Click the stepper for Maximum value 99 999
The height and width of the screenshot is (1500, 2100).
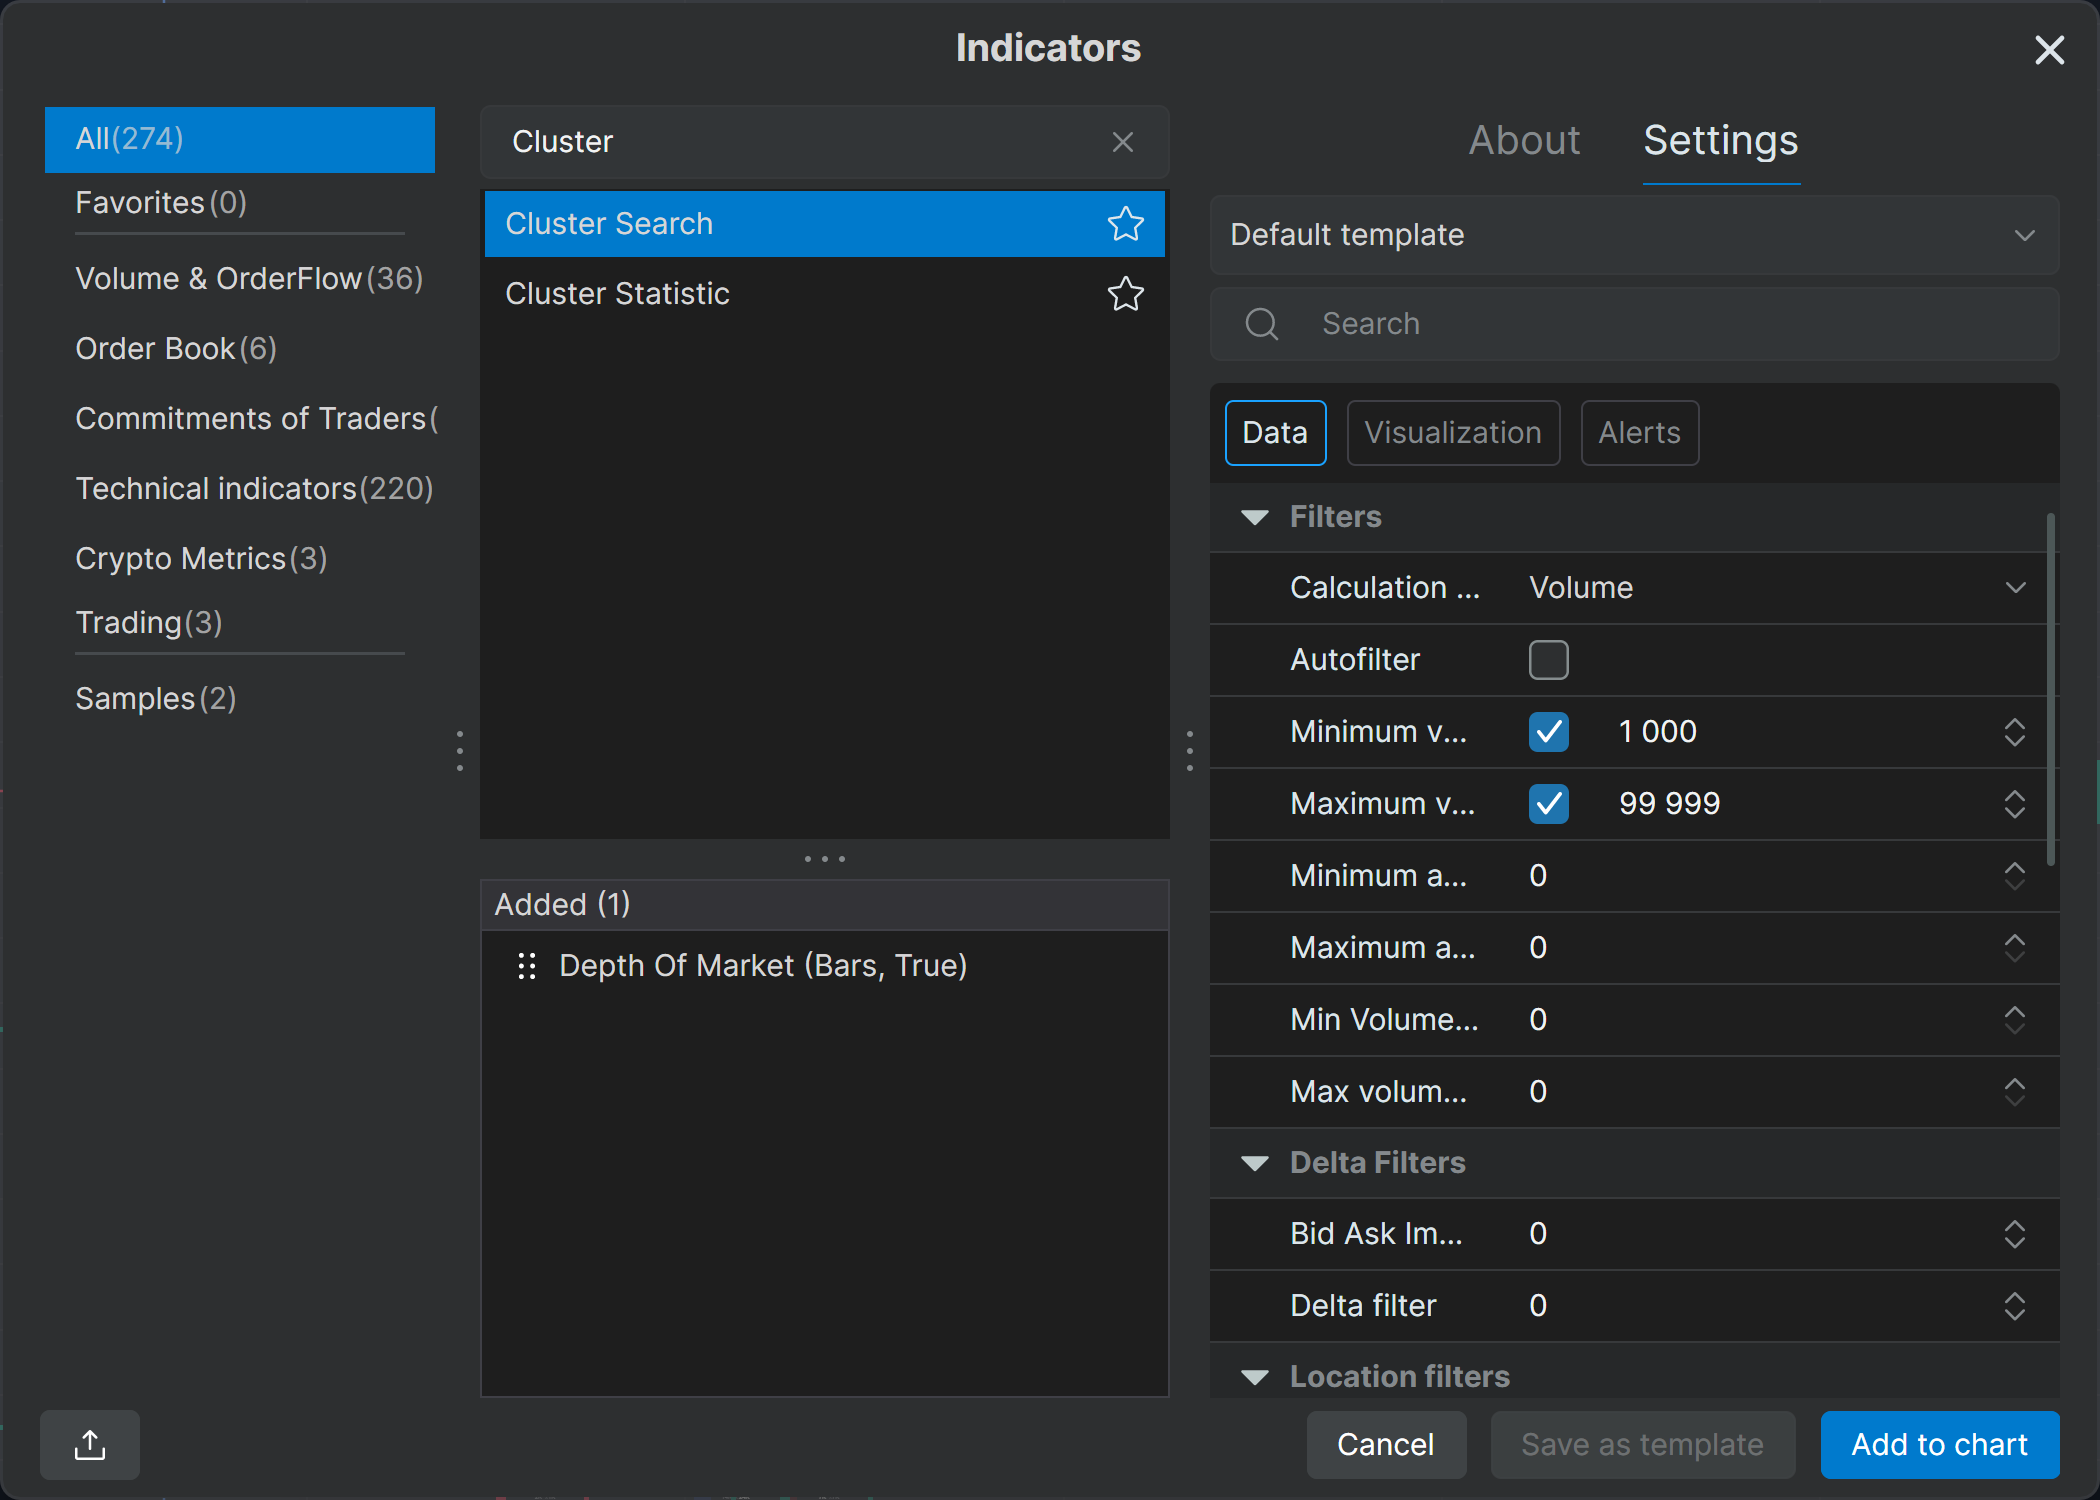point(2015,804)
